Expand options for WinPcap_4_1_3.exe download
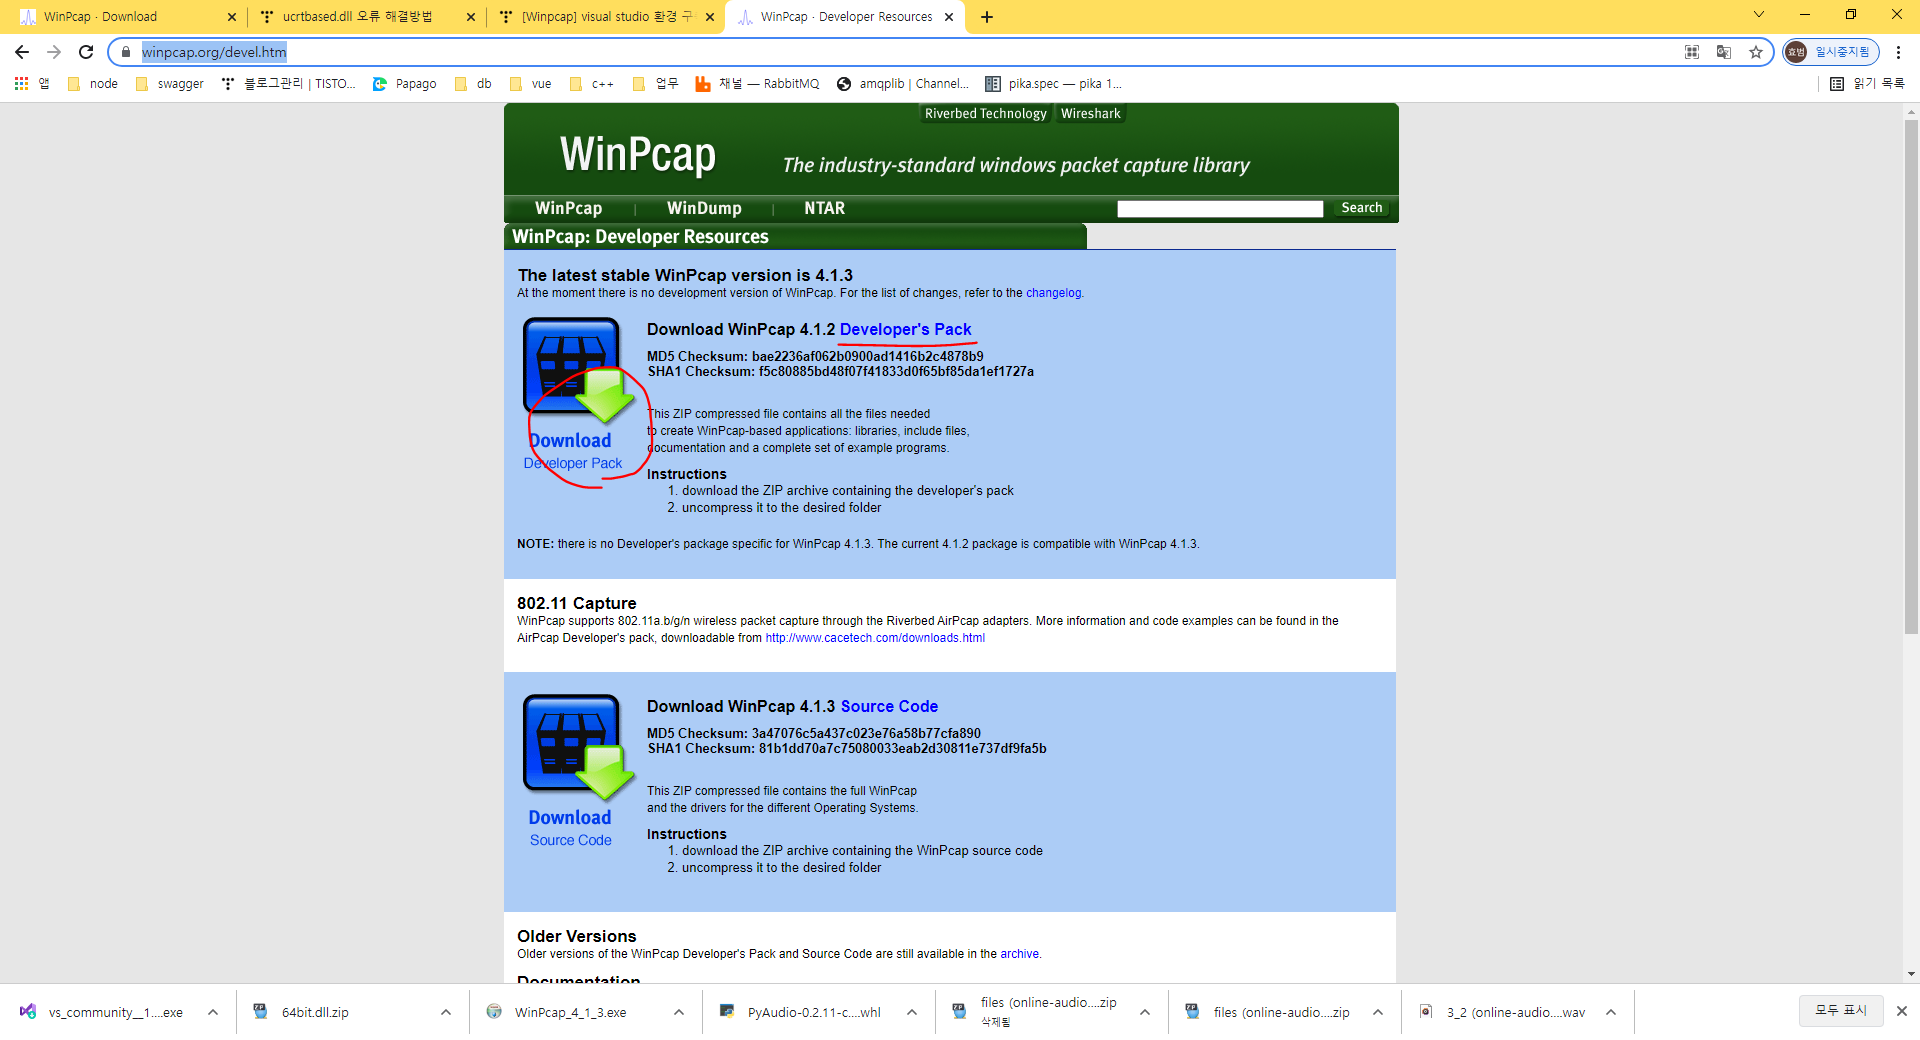The image size is (1920, 1040). coord(679,1012)
